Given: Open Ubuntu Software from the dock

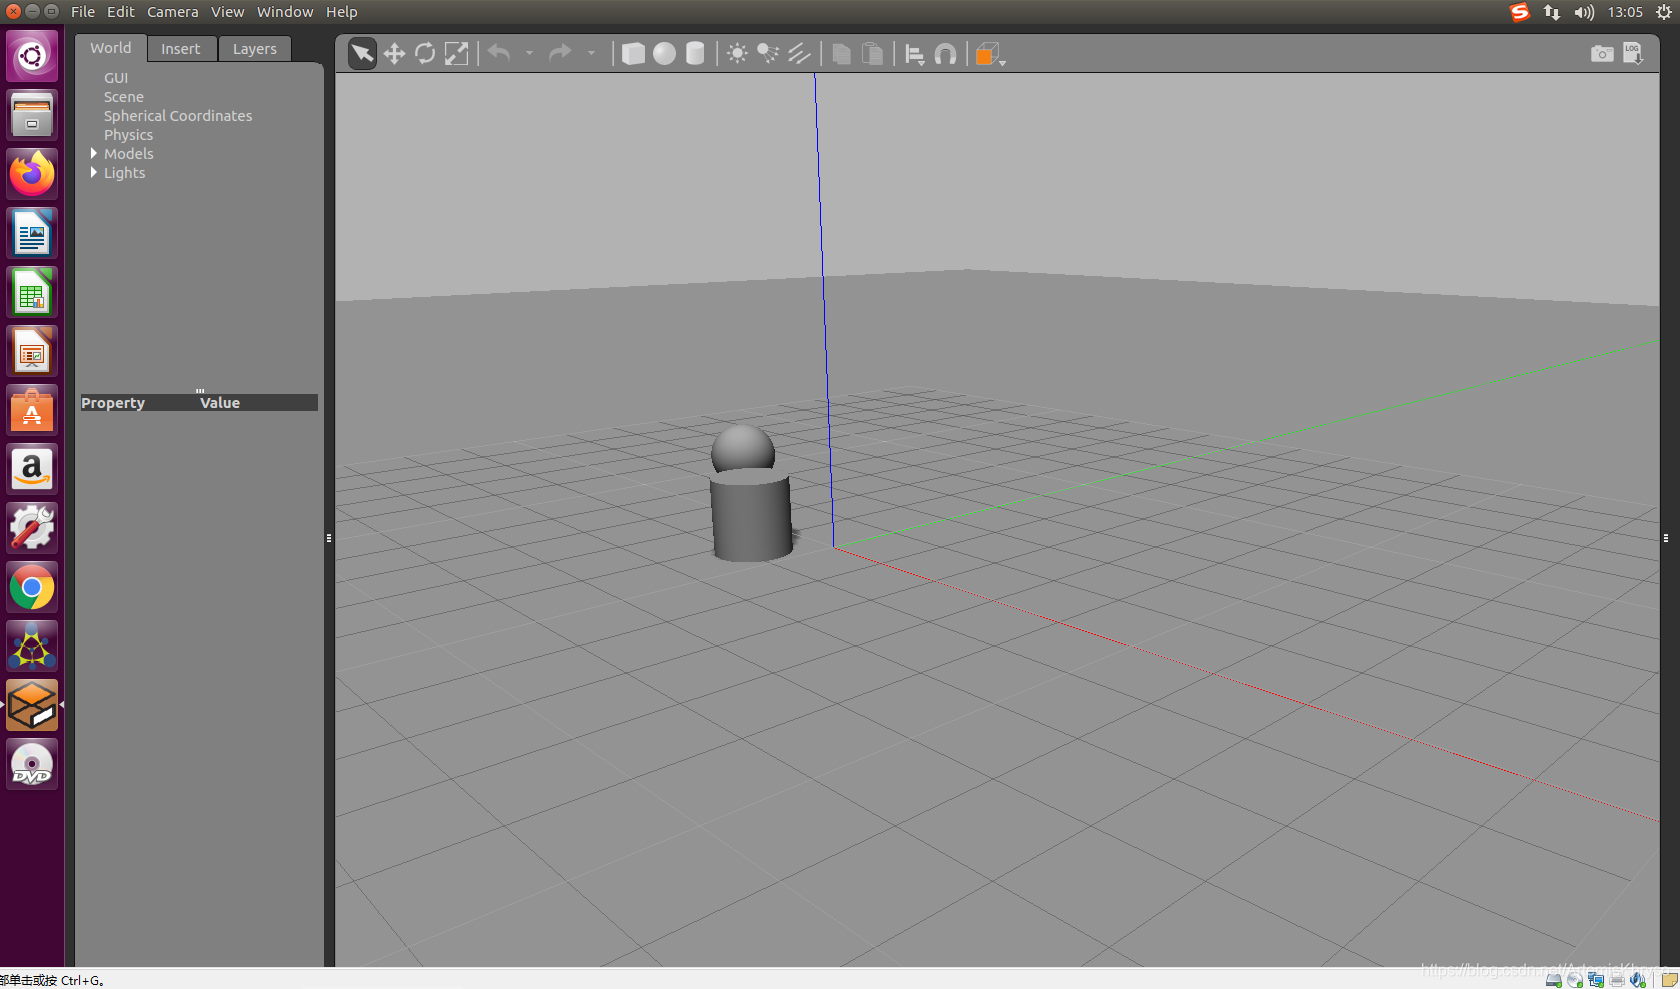Looking at the screenshot, I should (32, 410).
